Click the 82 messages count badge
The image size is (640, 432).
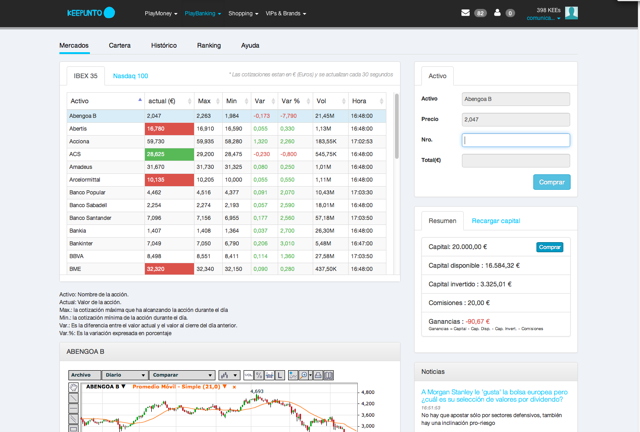click(480, 13)
